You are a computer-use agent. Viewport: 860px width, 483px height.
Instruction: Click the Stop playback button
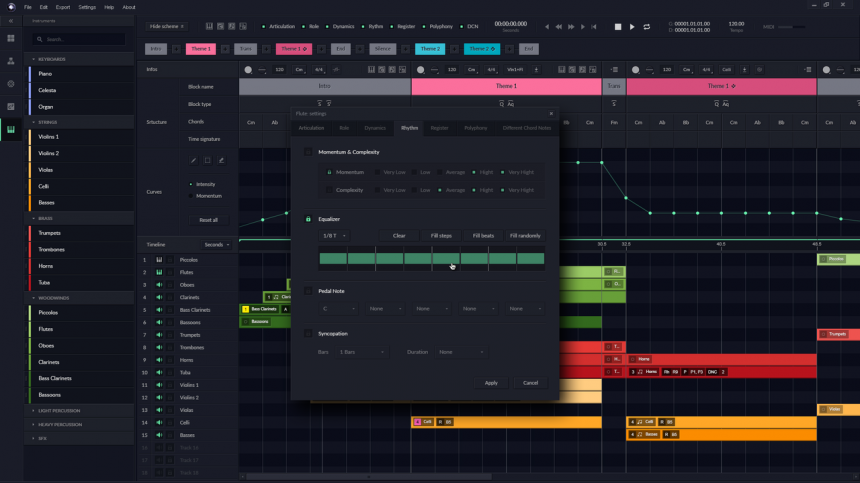(618, 26)
